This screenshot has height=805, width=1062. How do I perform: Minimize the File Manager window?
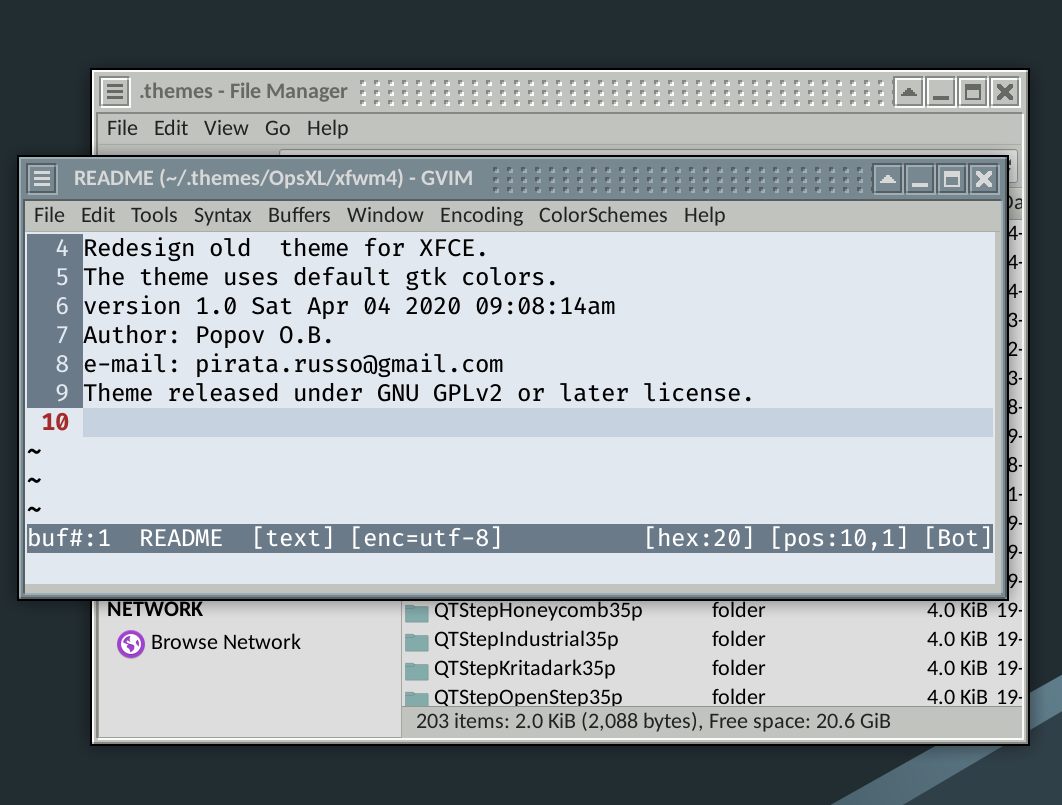pos(941,91)
